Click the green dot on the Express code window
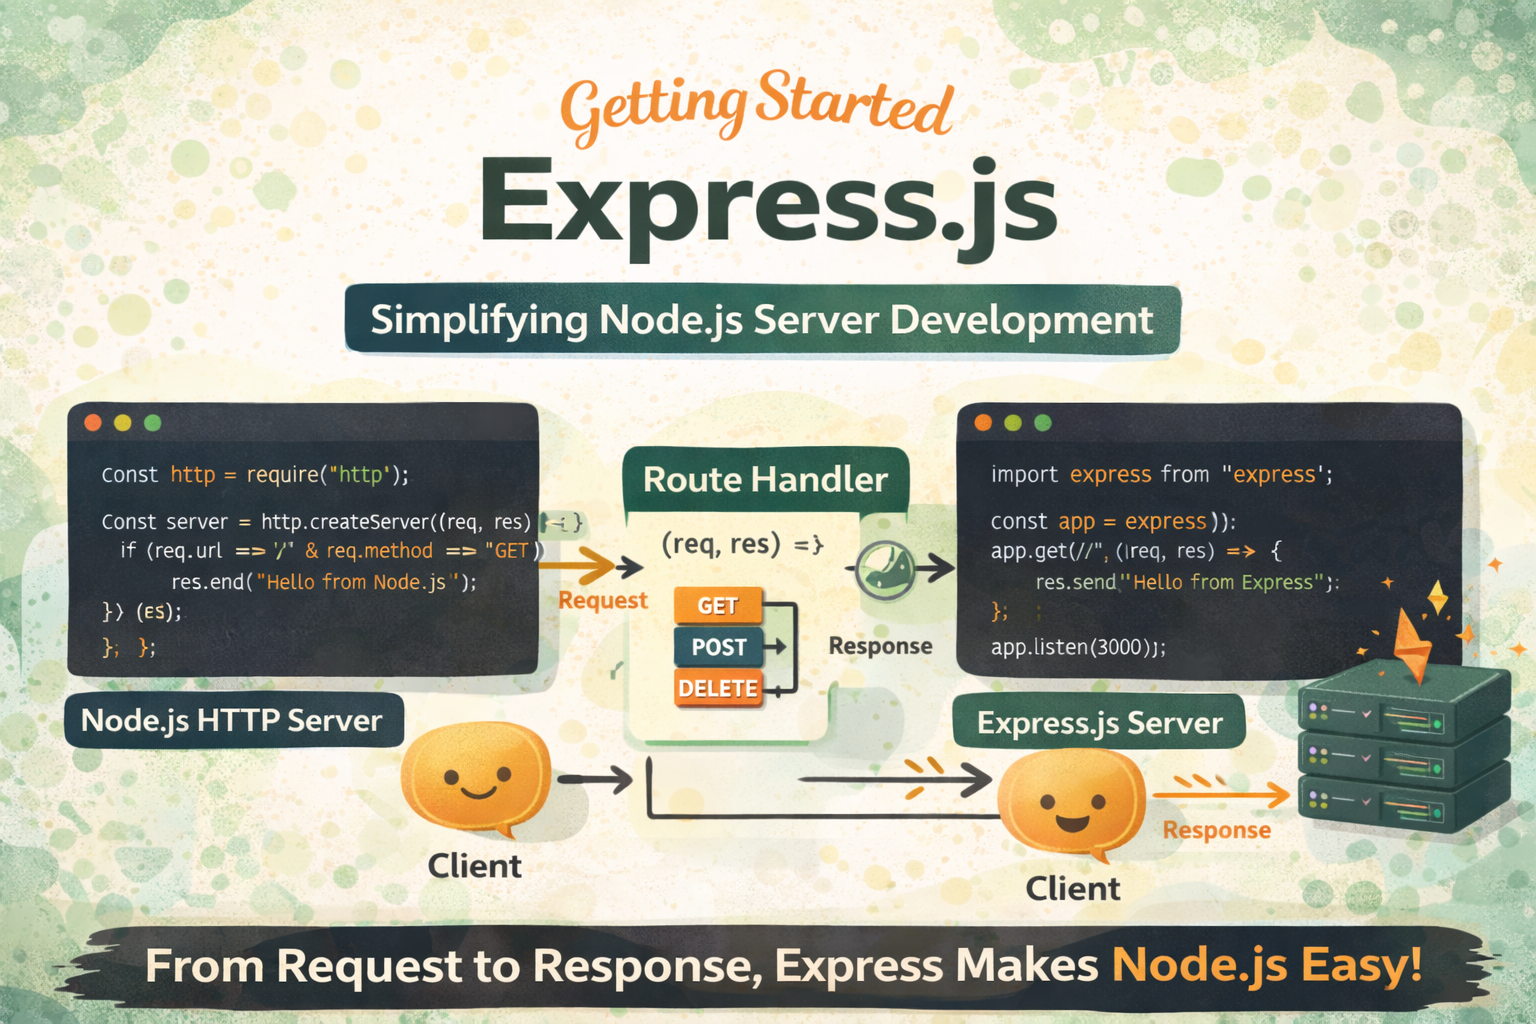The width and height of the screenshot is (1536, 1024). [1043, 422]
